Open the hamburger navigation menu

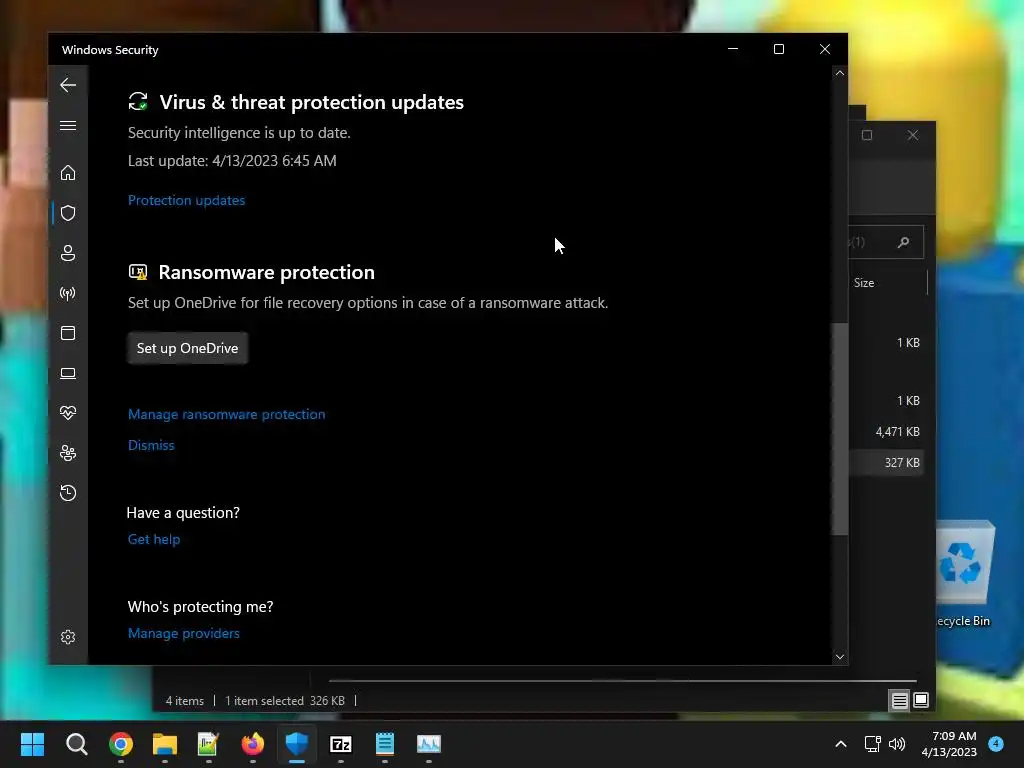coord(68,125)
